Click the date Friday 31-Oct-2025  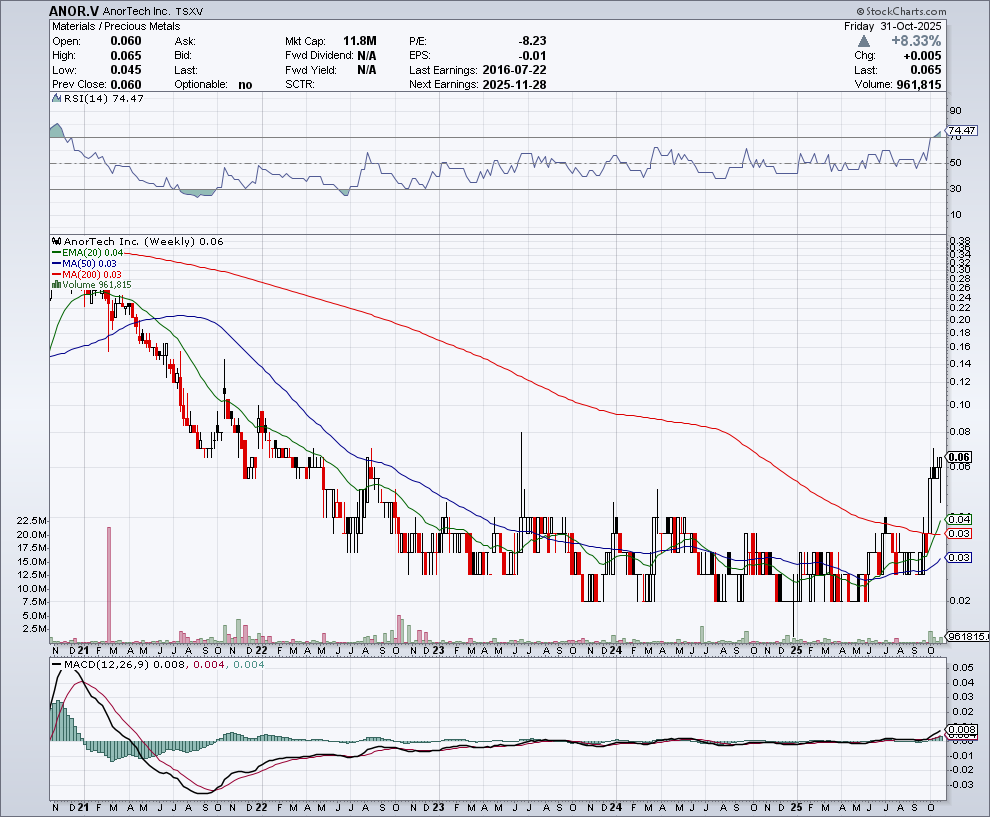pyautogui.click(x=892, y=26)
